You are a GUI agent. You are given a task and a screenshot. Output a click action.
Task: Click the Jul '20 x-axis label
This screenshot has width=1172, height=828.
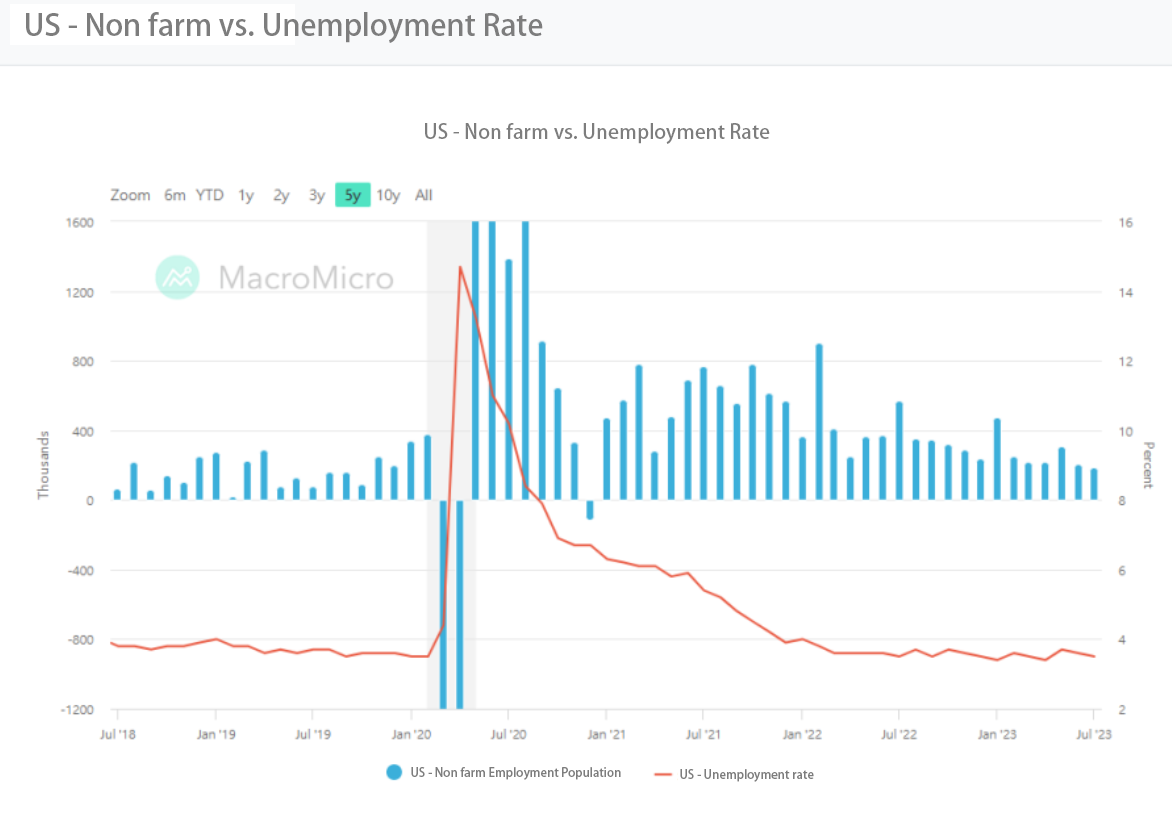tap(508, 735)
